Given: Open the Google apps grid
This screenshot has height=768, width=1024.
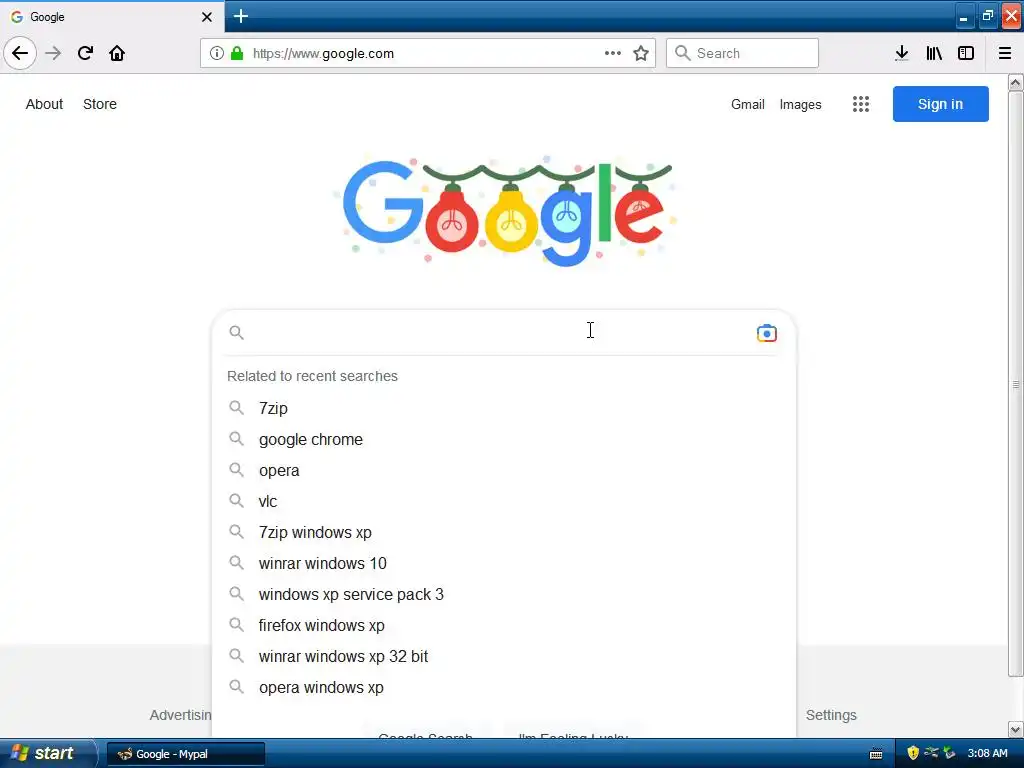Looking at the screenshot, I should [861, 104].
